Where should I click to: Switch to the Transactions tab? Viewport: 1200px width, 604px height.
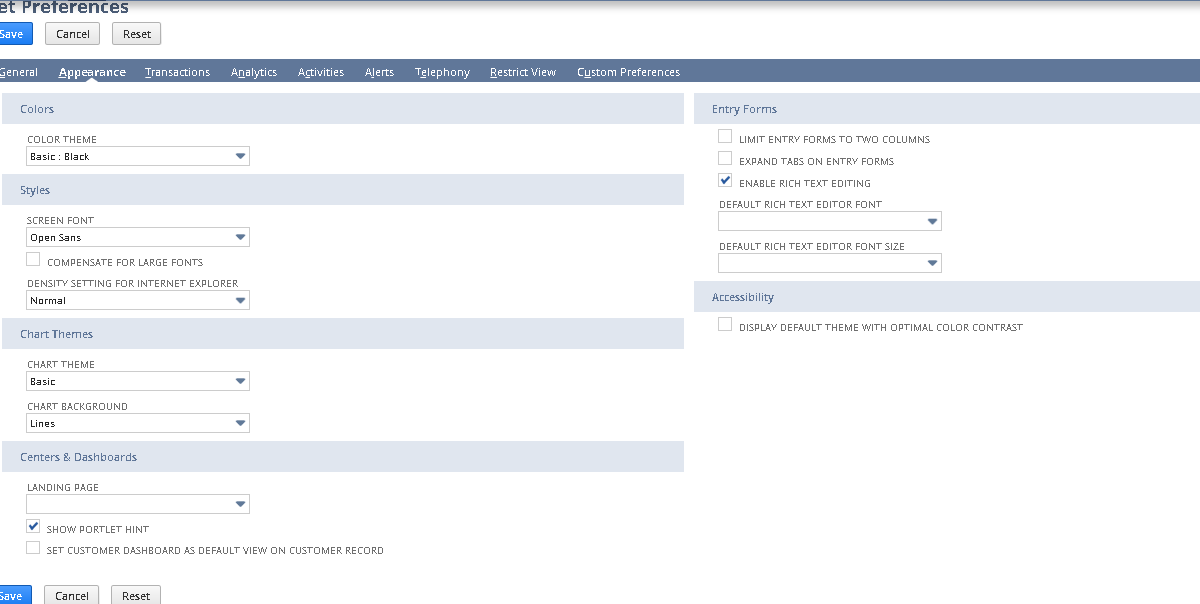tap(177, 71)
